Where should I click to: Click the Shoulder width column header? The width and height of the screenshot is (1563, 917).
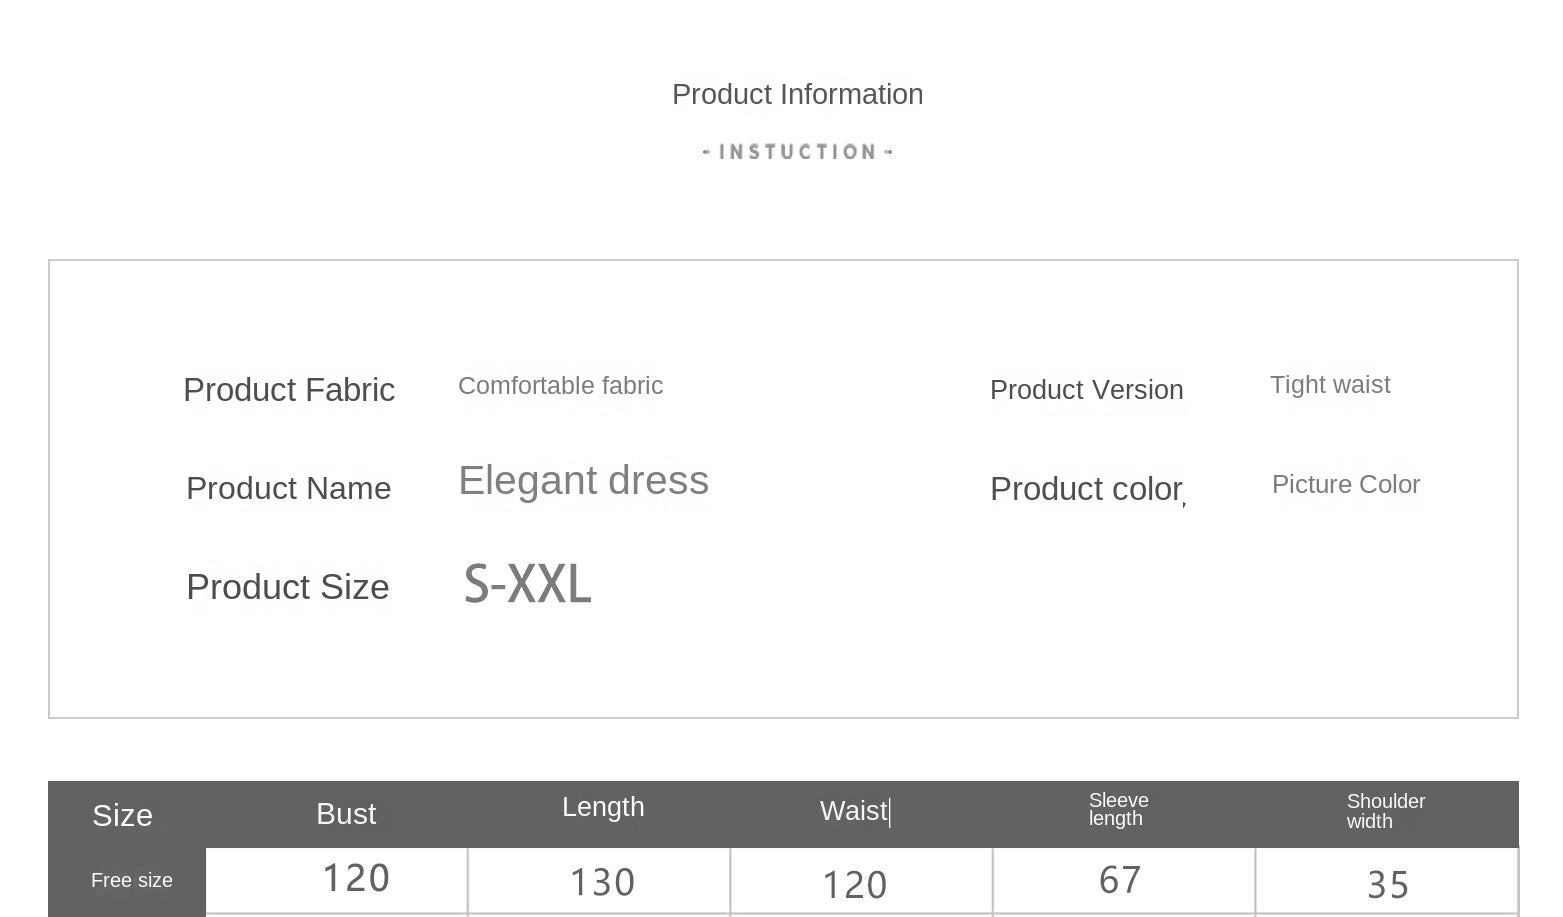click(1386, 811)
